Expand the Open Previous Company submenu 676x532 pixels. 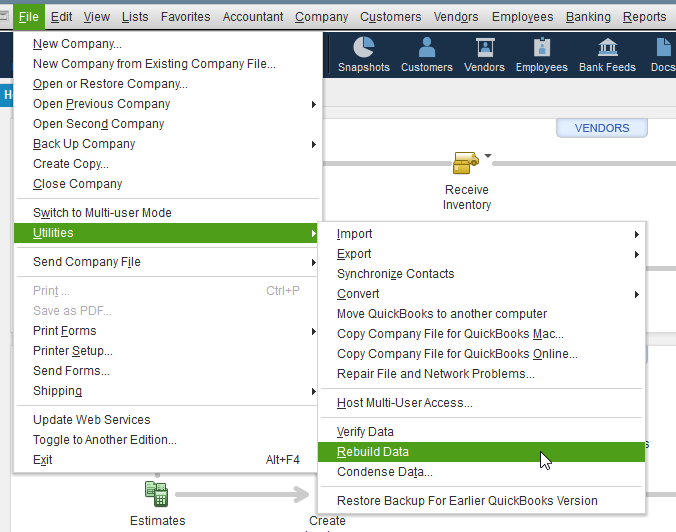(314, 104)
